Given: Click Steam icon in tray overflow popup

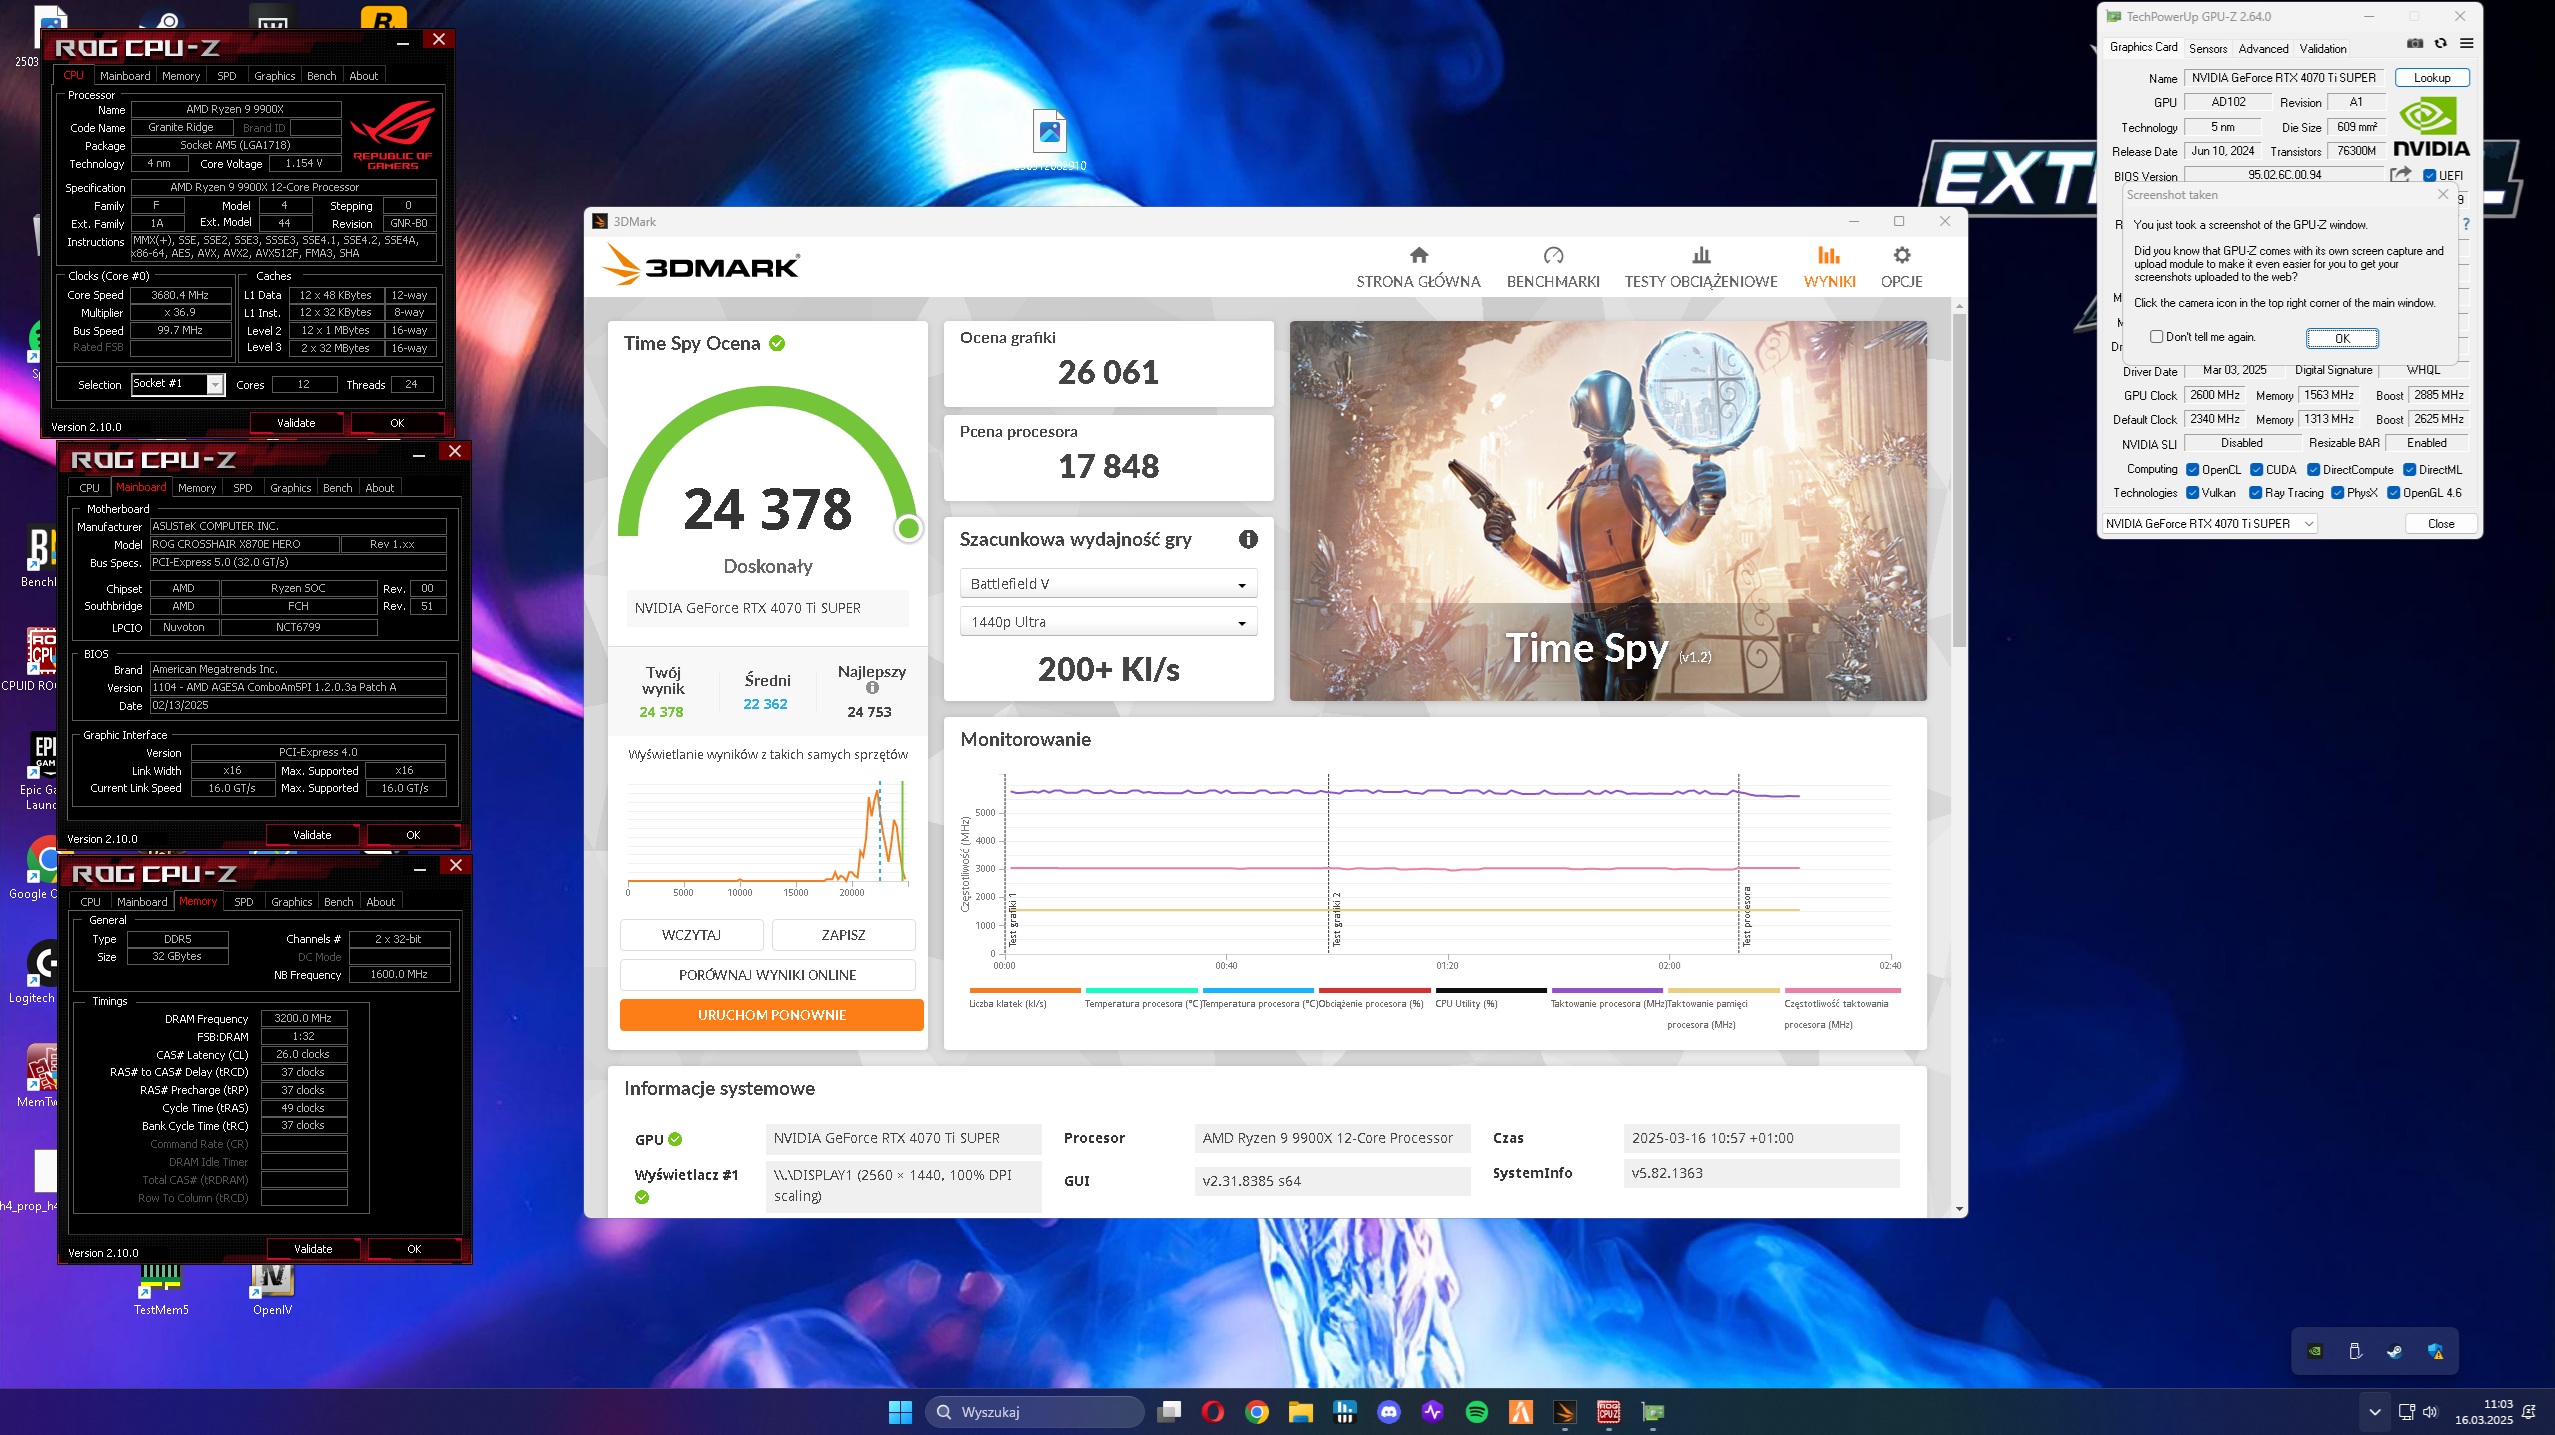Looking at the screenshot, I should 2395,1351.
